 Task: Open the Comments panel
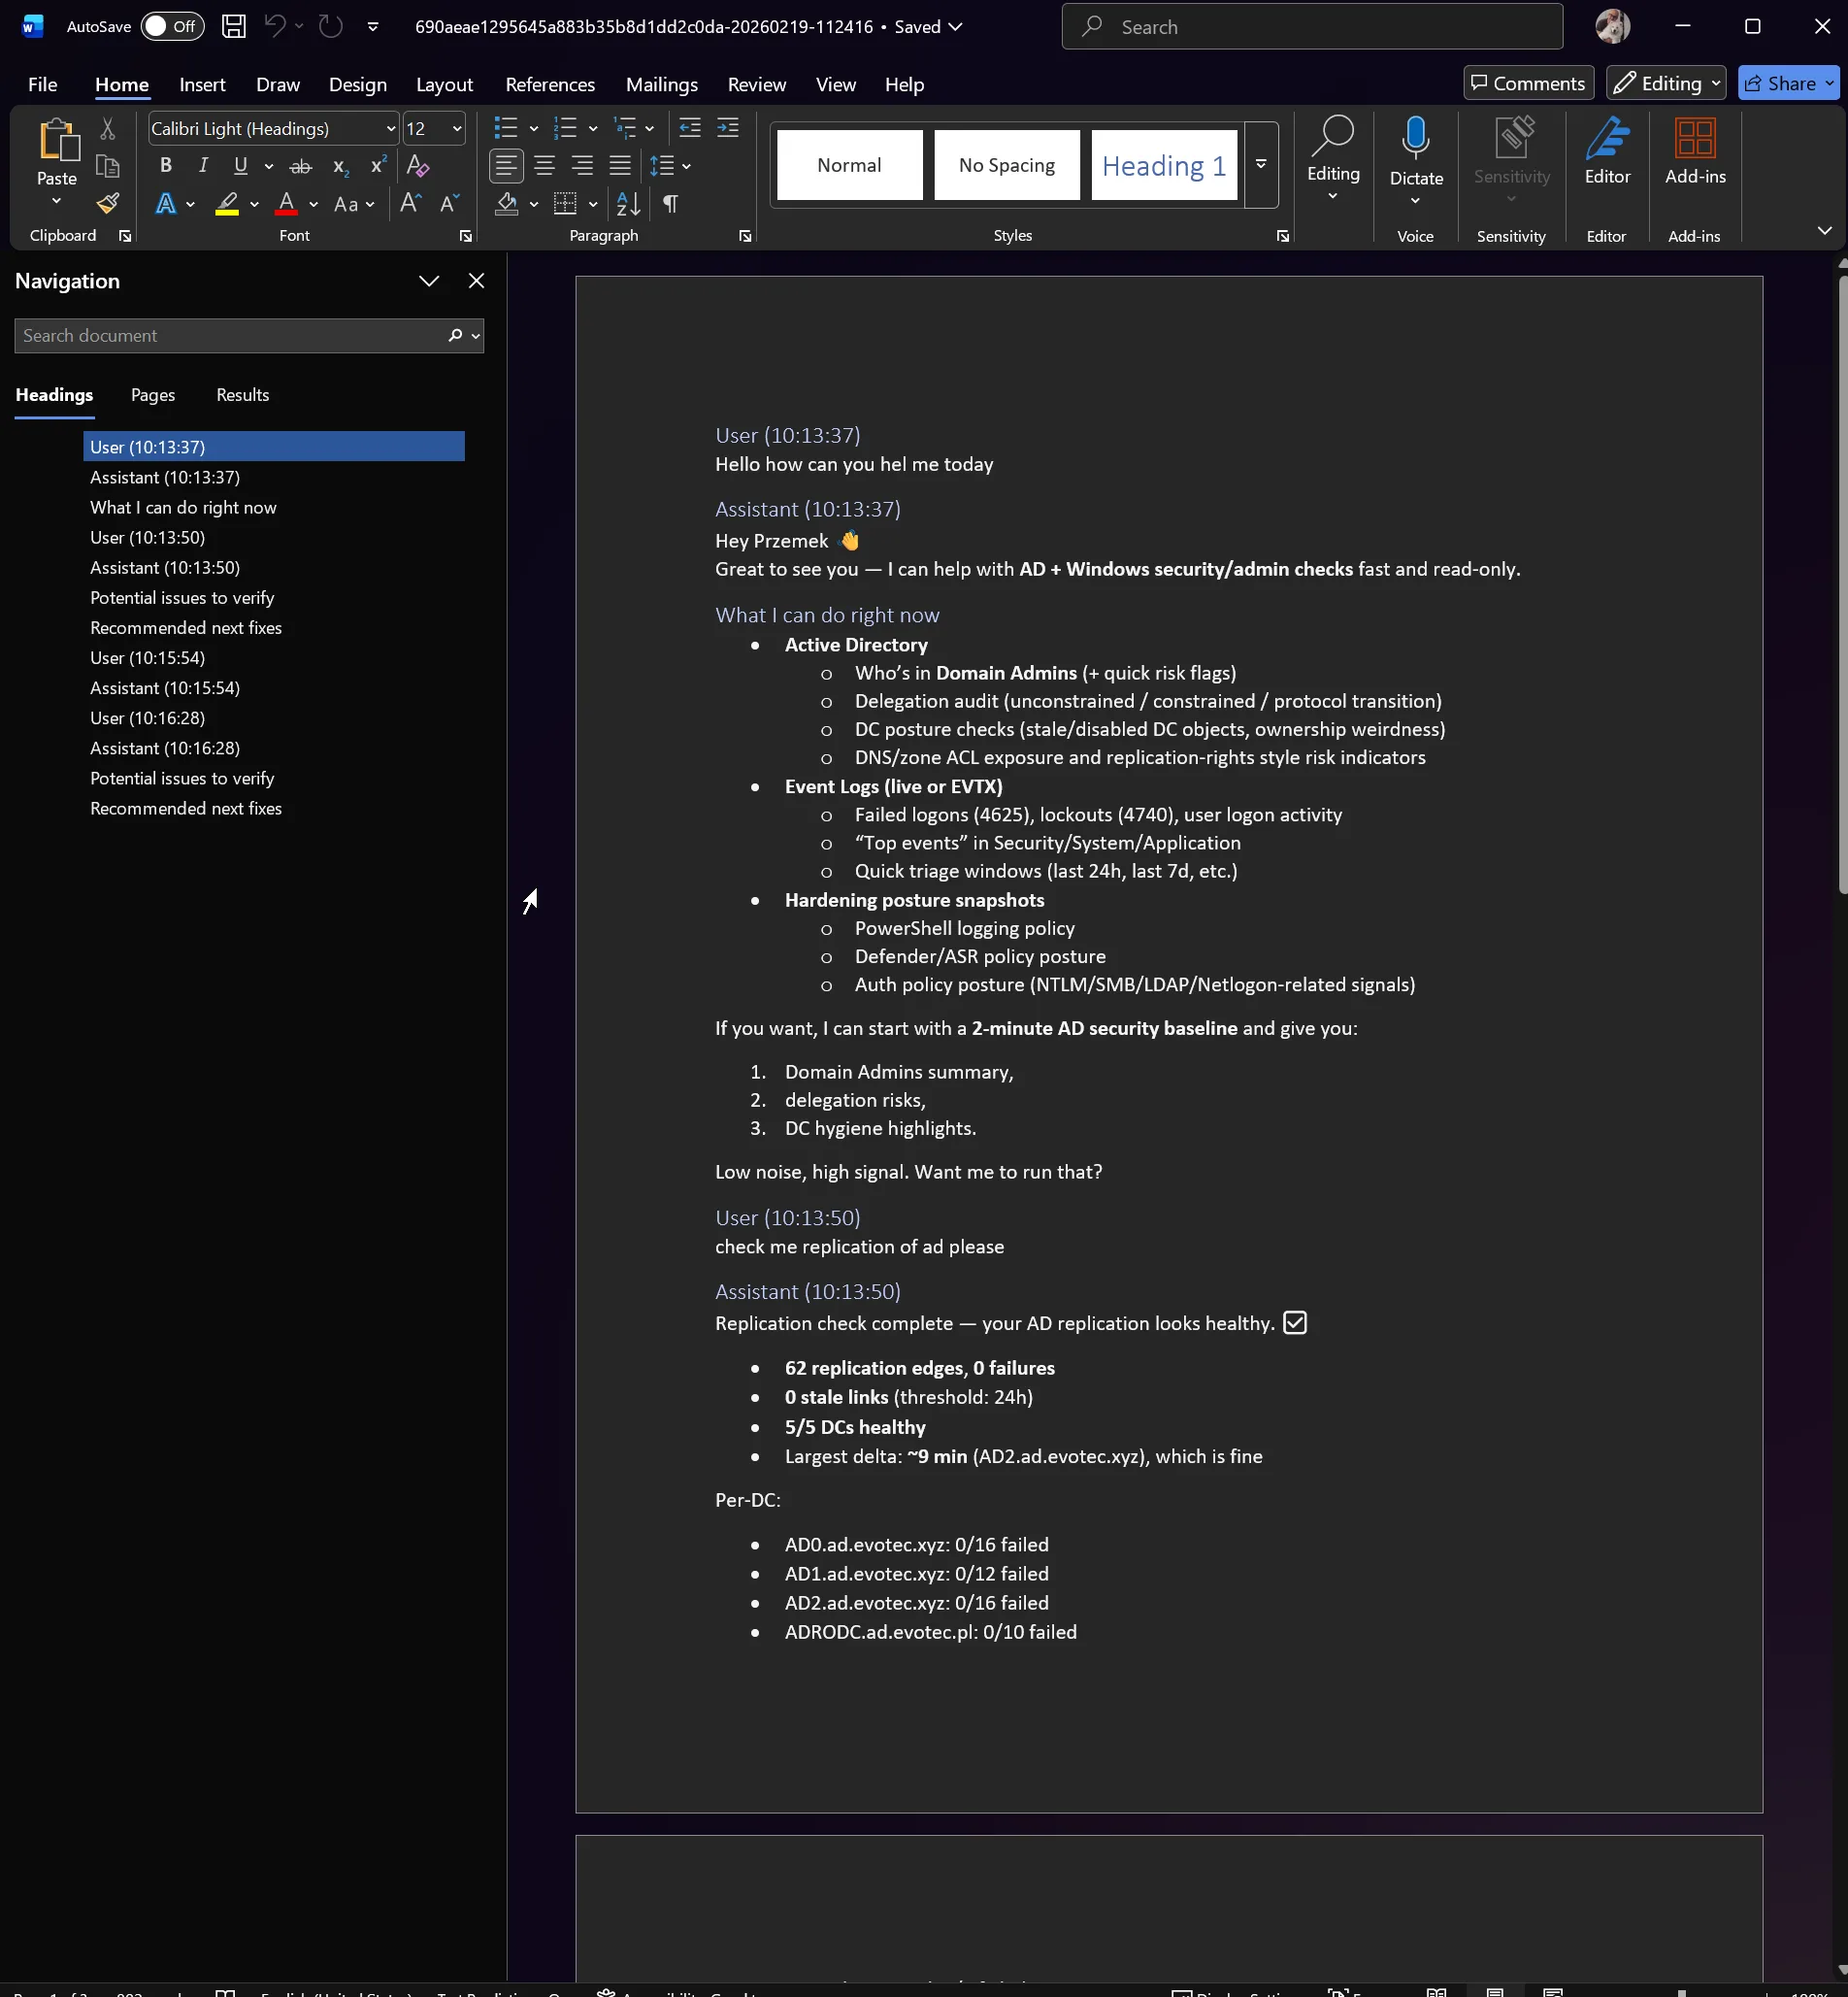point(1527,83)
